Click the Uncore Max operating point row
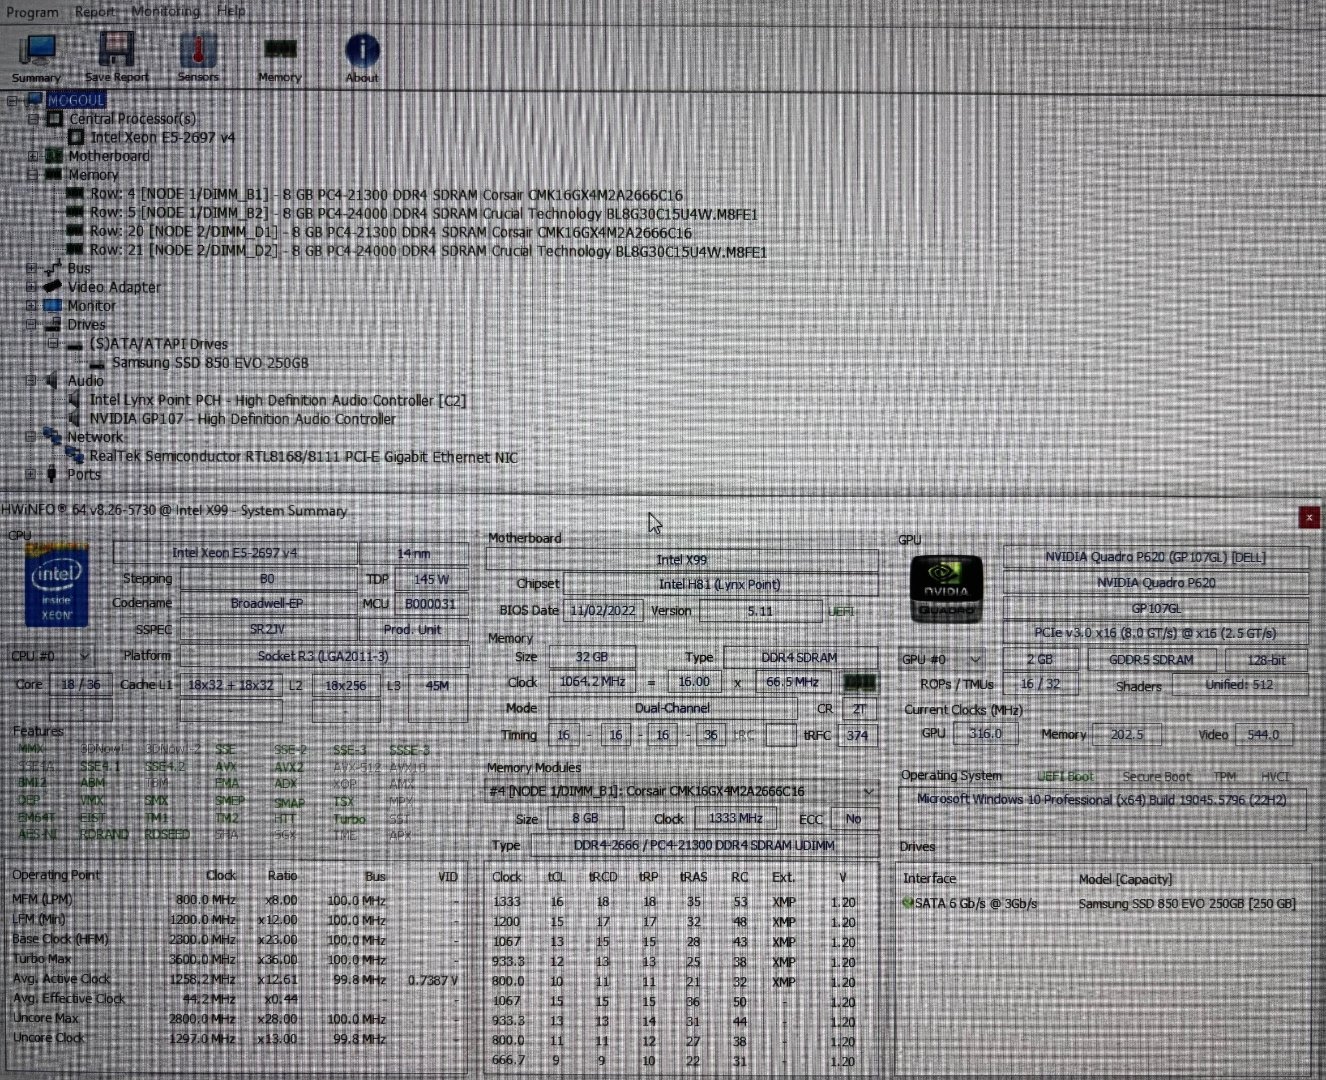This screenshot has height=1080, width=1326. [x=235, y=1019]
